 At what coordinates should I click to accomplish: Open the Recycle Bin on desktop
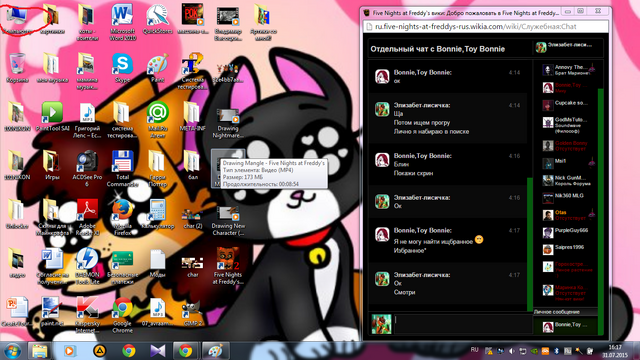[x=17, y=68]
